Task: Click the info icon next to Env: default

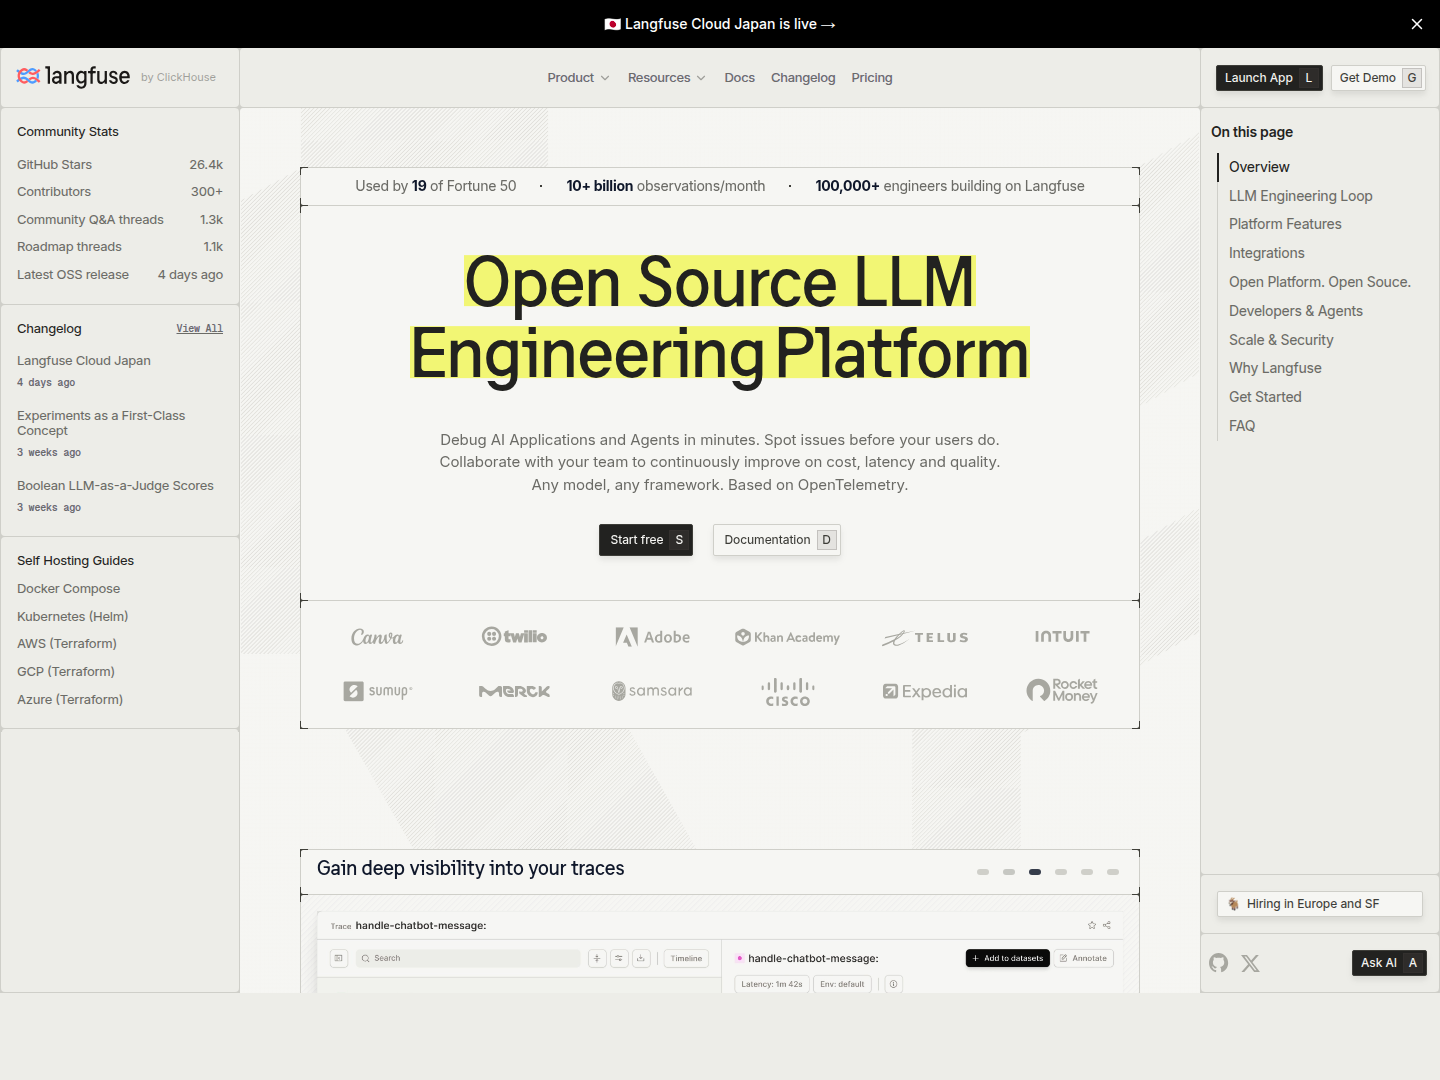Action: [x=894, y=984]
